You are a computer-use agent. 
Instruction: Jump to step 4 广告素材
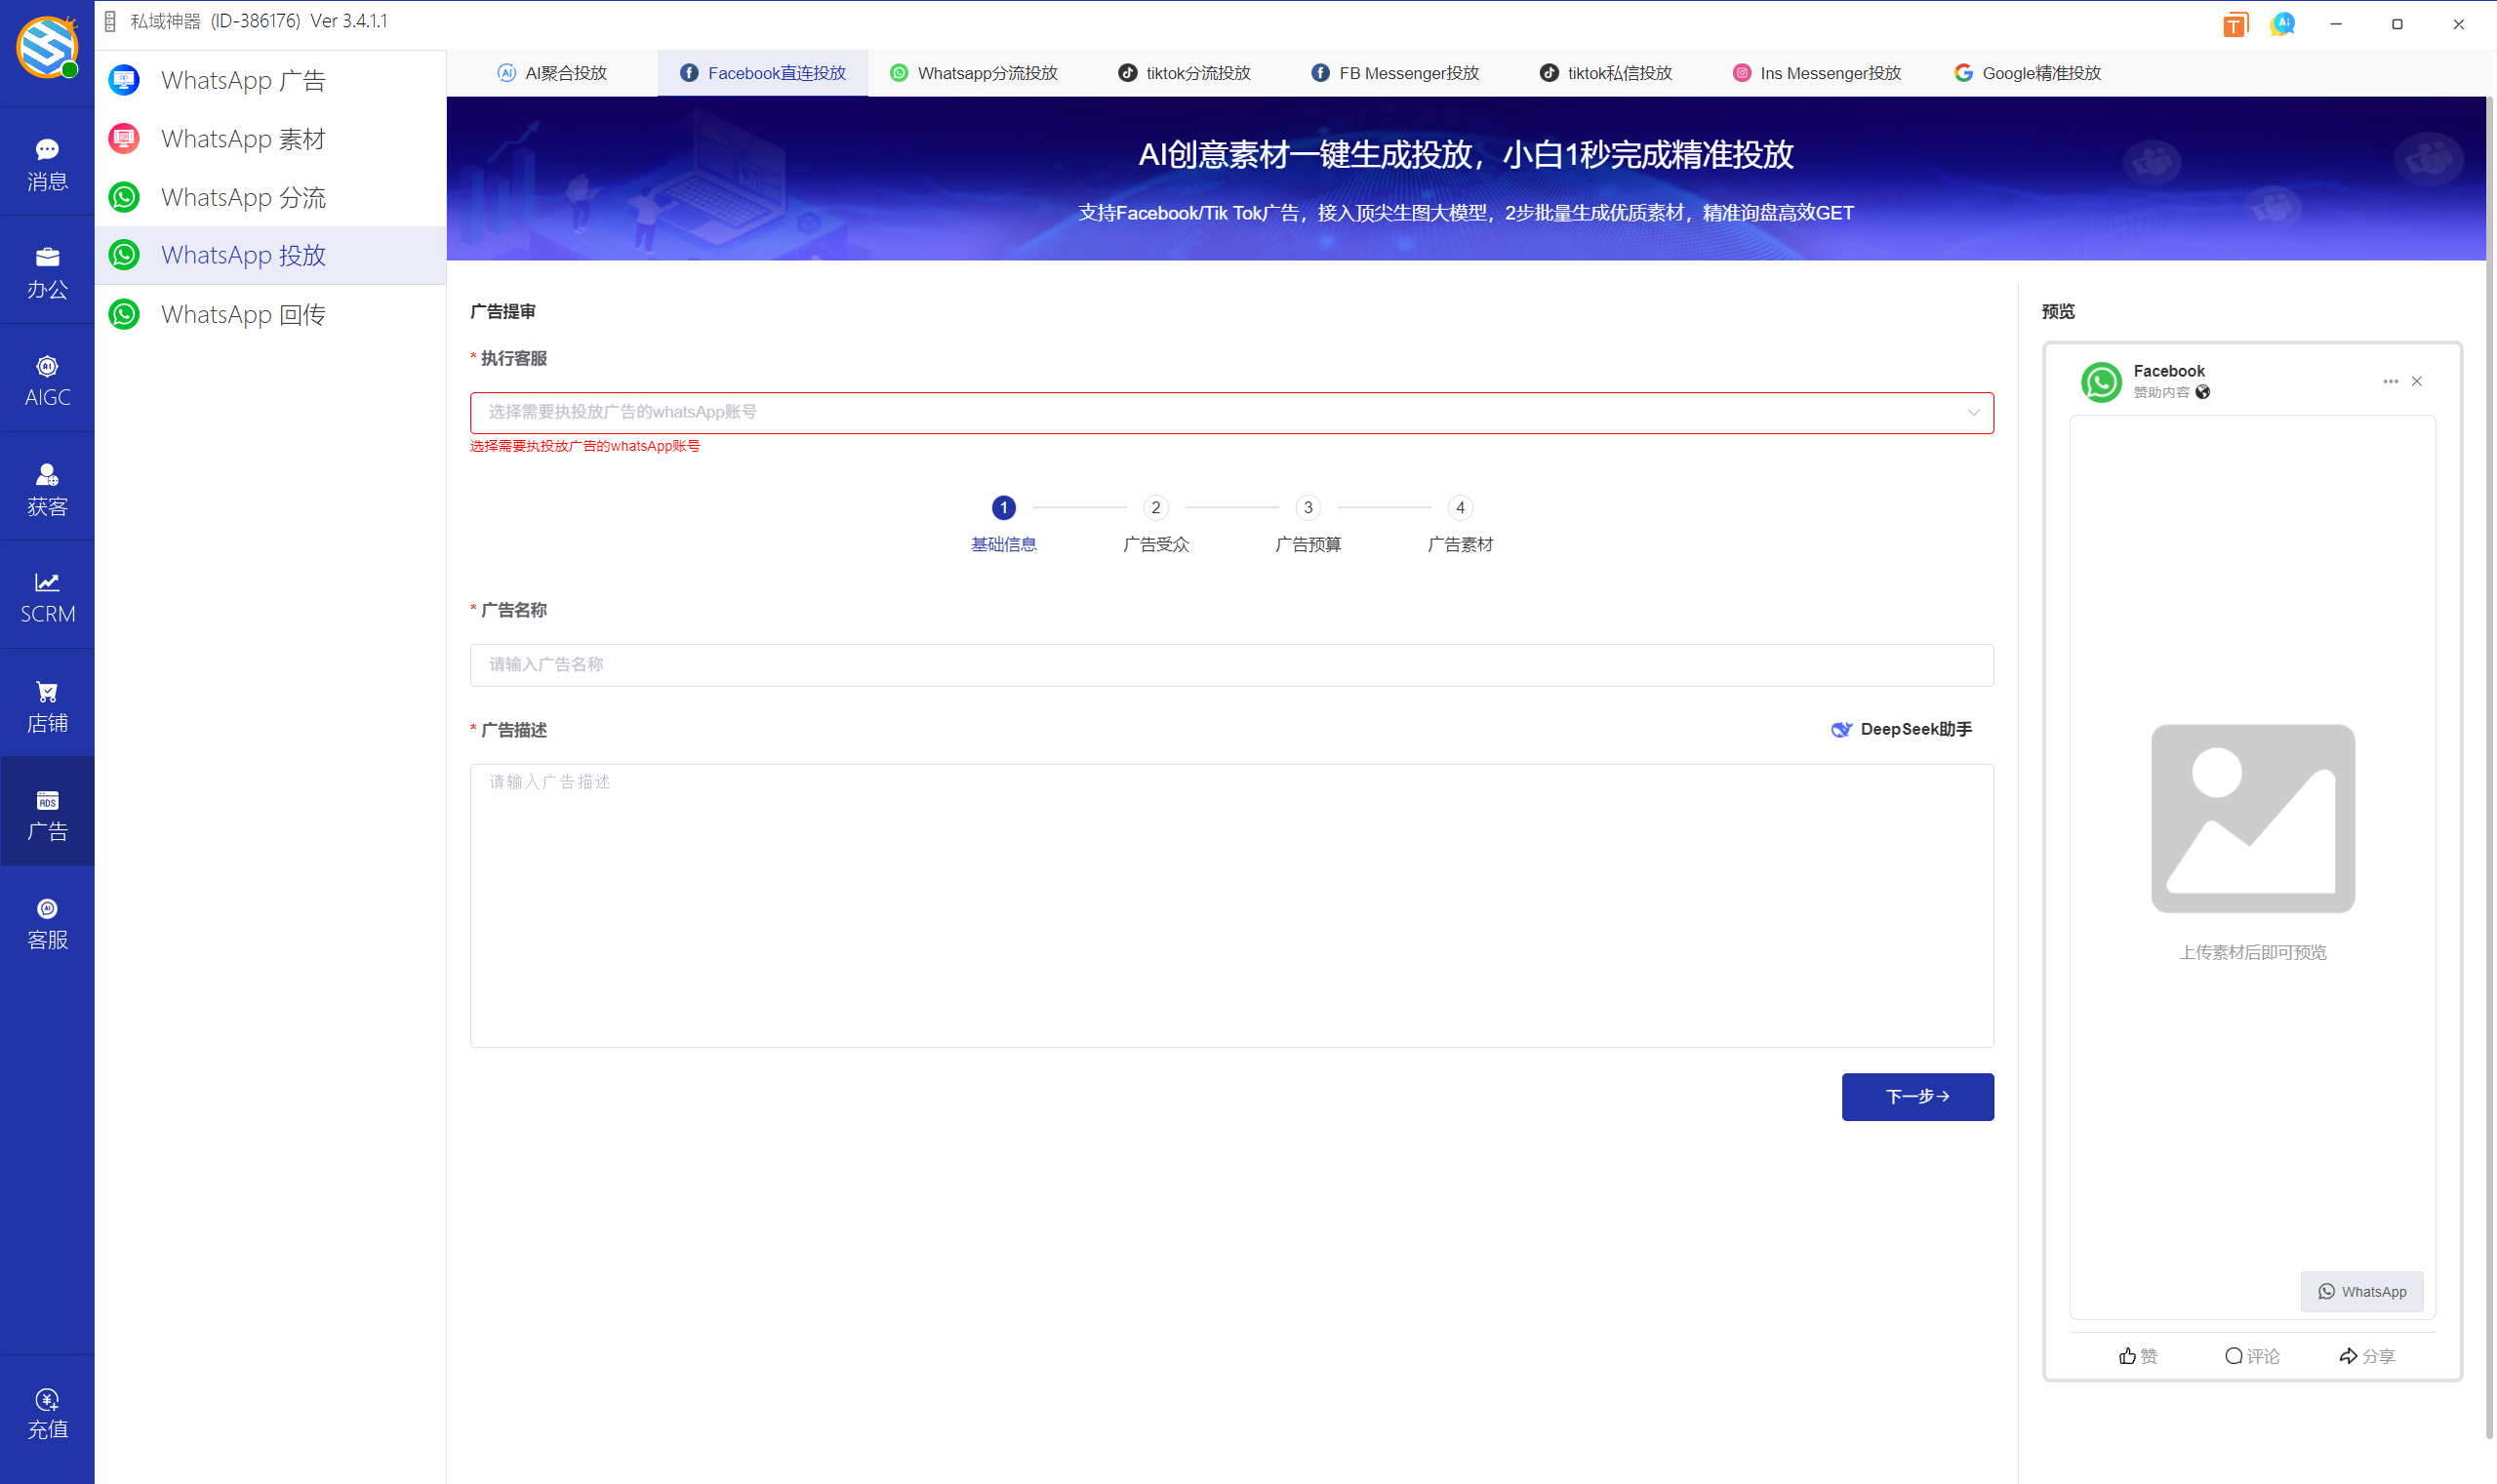pyautogui.click(x=1459, y=507)
